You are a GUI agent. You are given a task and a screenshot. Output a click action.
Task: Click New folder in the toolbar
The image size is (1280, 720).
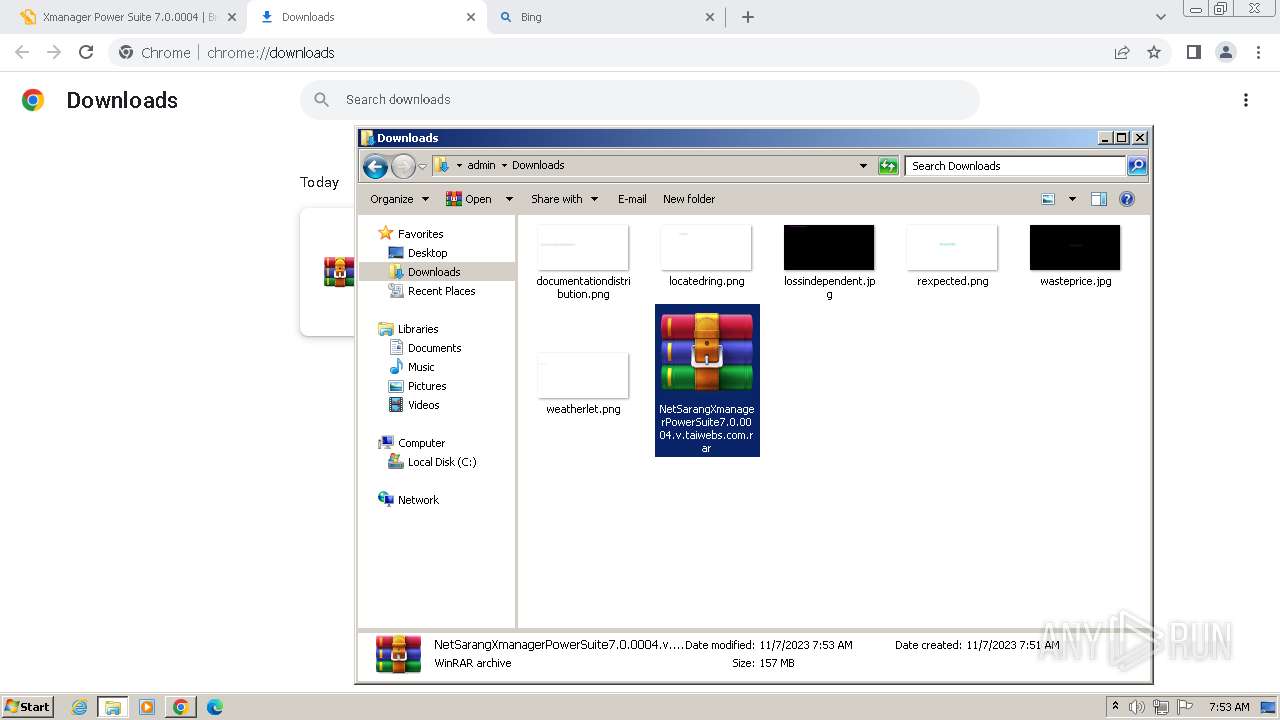[689, 199]
